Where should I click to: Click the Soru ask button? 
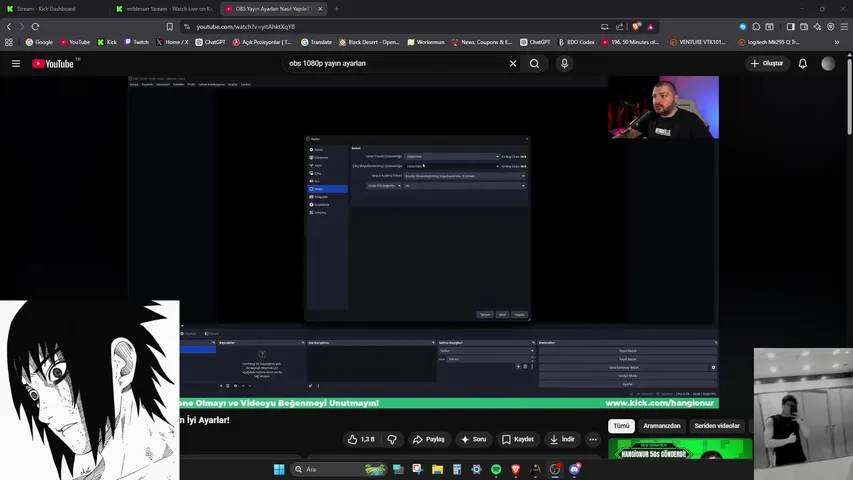point(473,439)
